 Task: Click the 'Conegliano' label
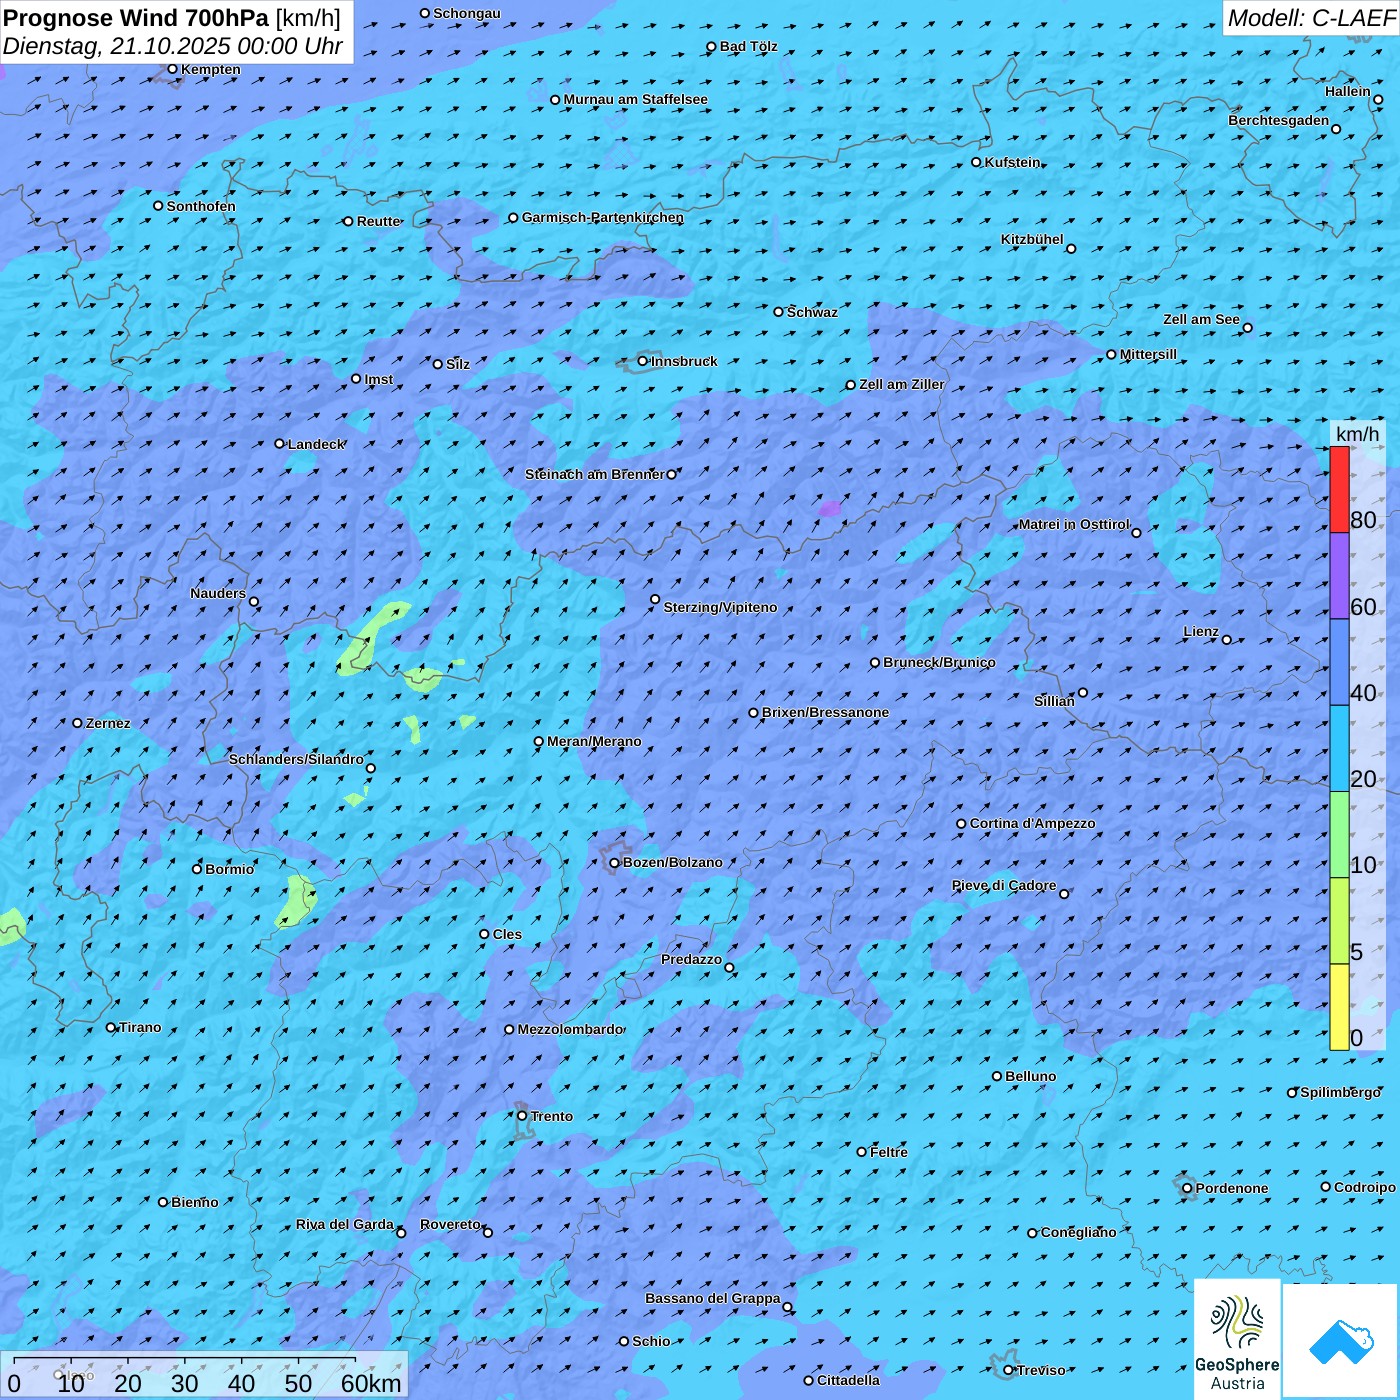click(x=1078, y=1232)
